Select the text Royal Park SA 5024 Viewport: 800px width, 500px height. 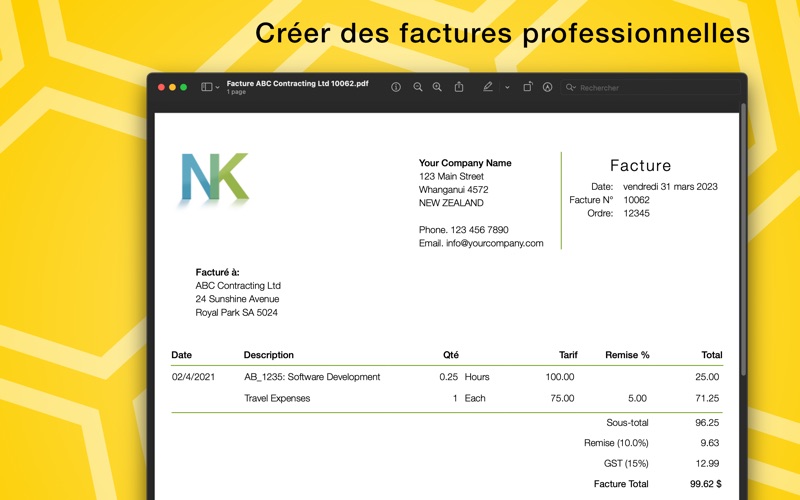click(236, 313)
